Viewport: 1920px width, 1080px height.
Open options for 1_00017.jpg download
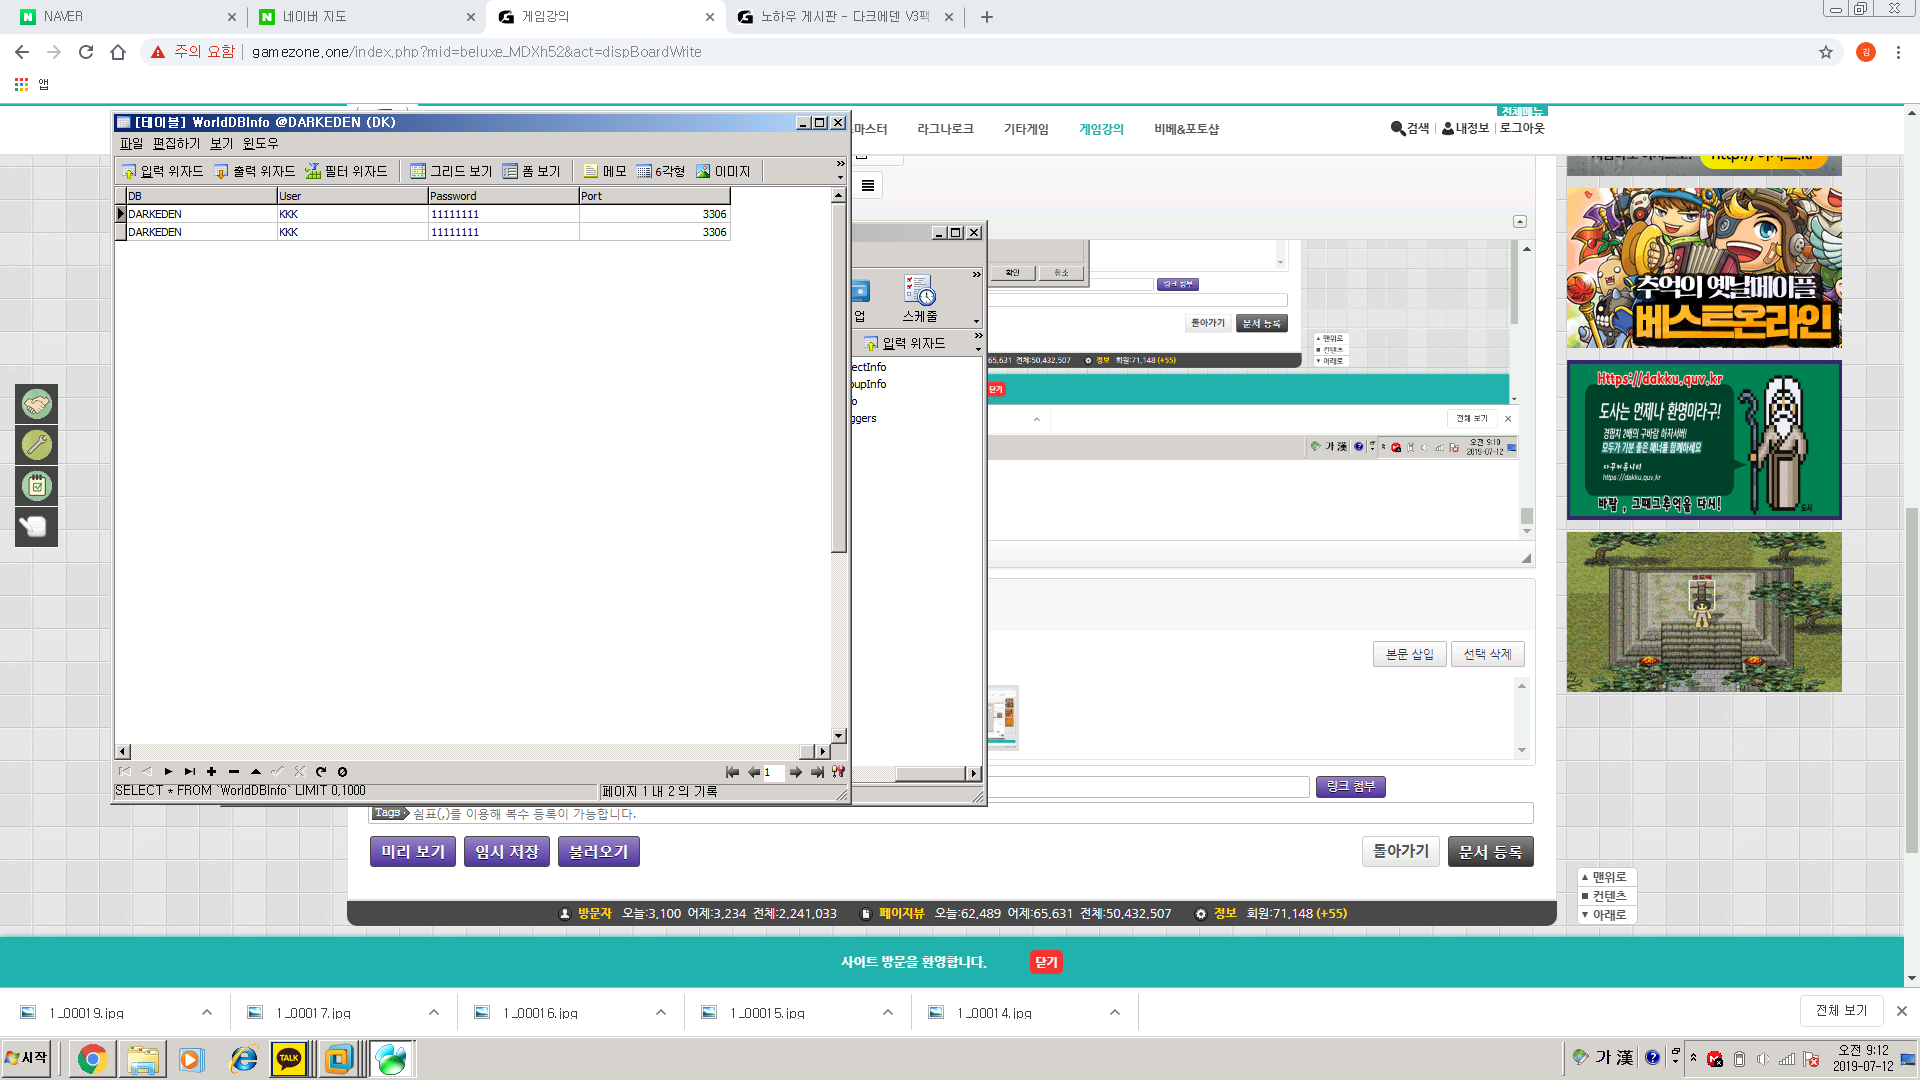tap(434, 1013)
